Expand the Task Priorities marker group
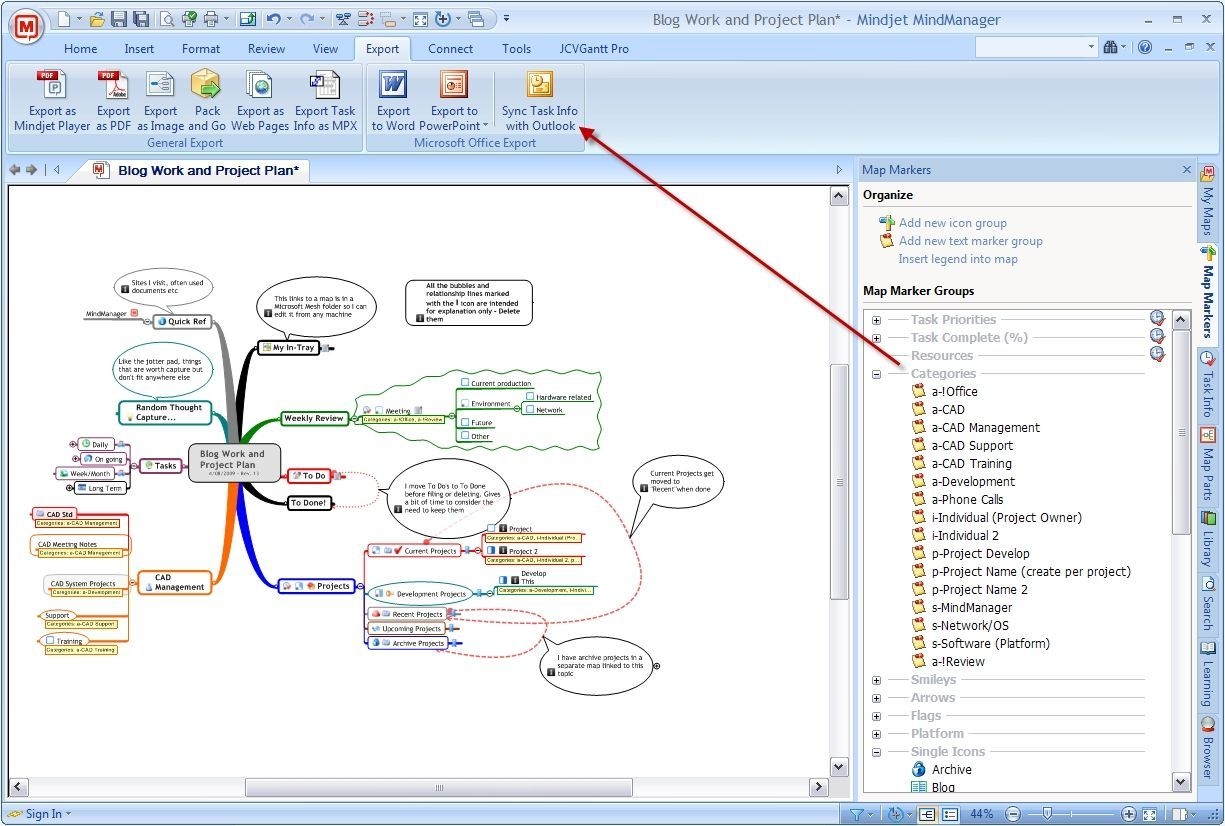The height and width of the screenshot is (826, 1225). pos(877,320)
